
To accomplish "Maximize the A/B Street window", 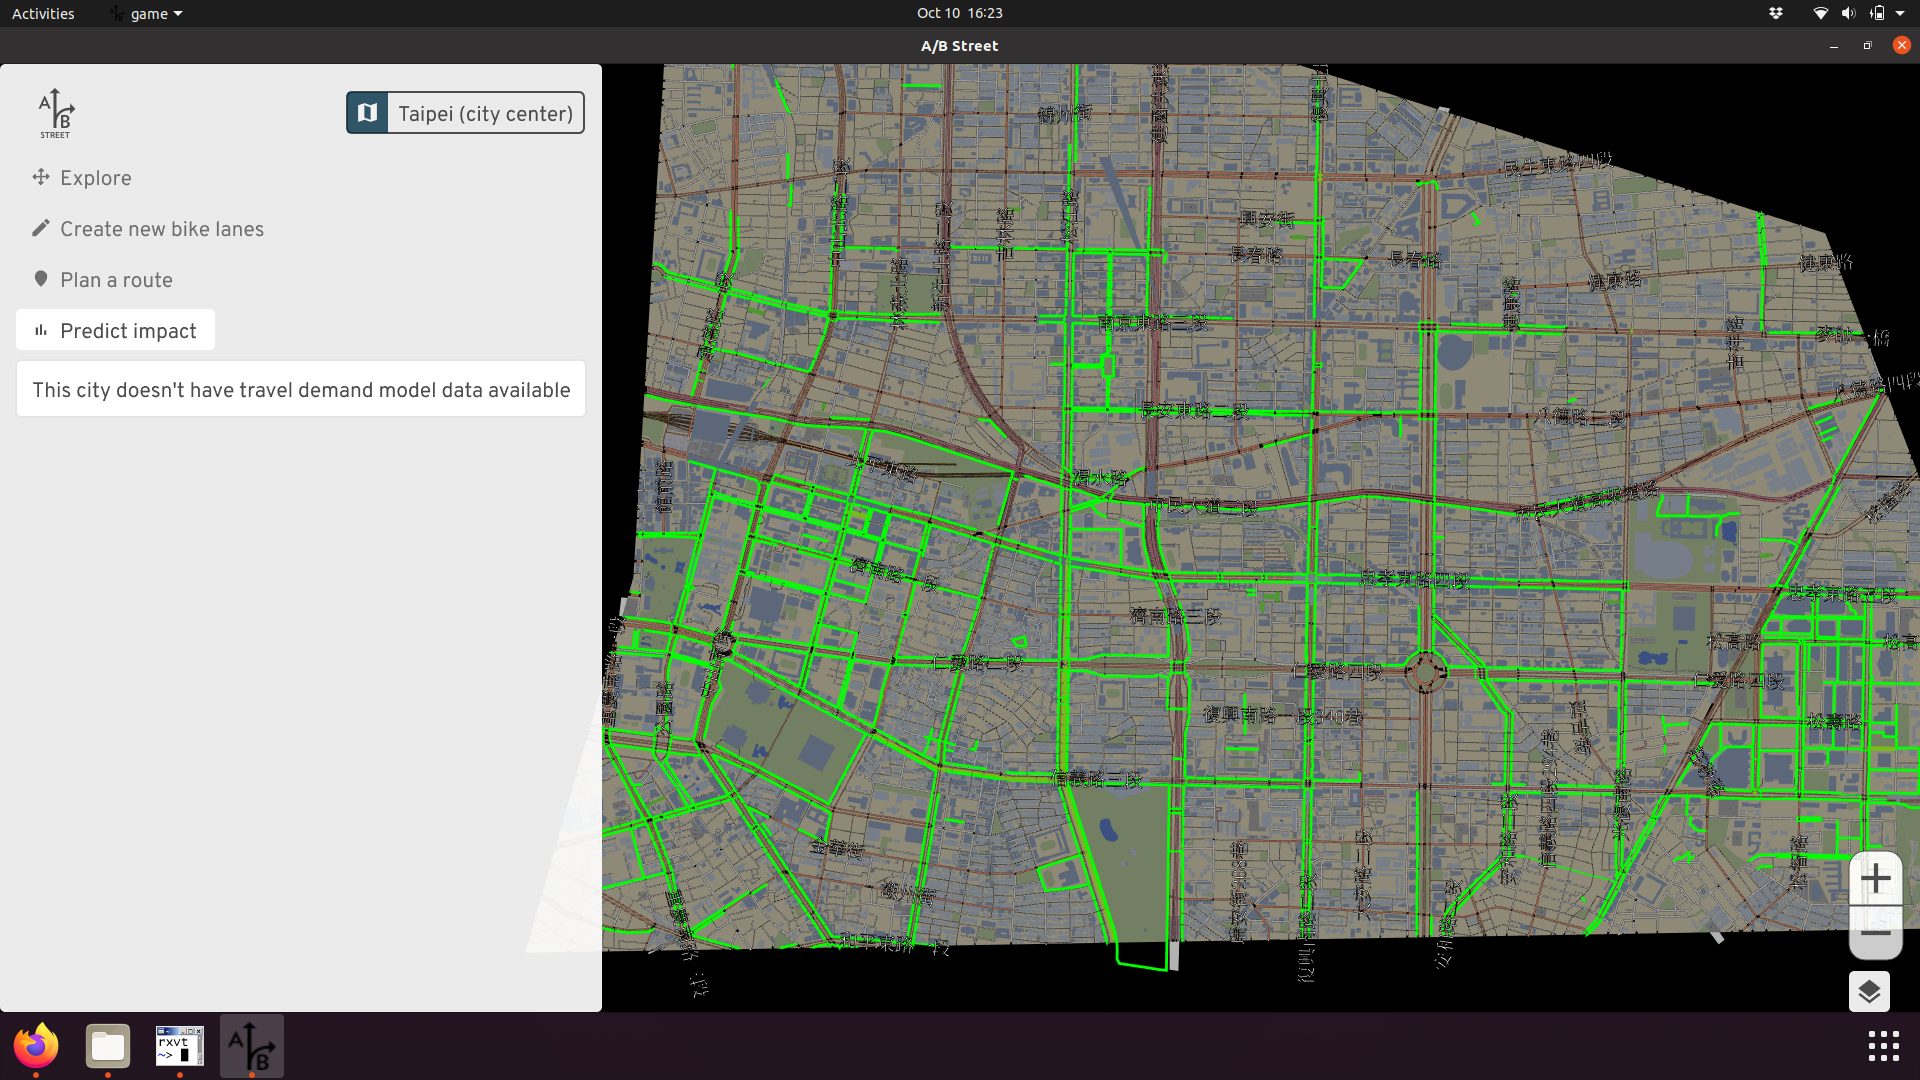I will tap(1867, 46).
